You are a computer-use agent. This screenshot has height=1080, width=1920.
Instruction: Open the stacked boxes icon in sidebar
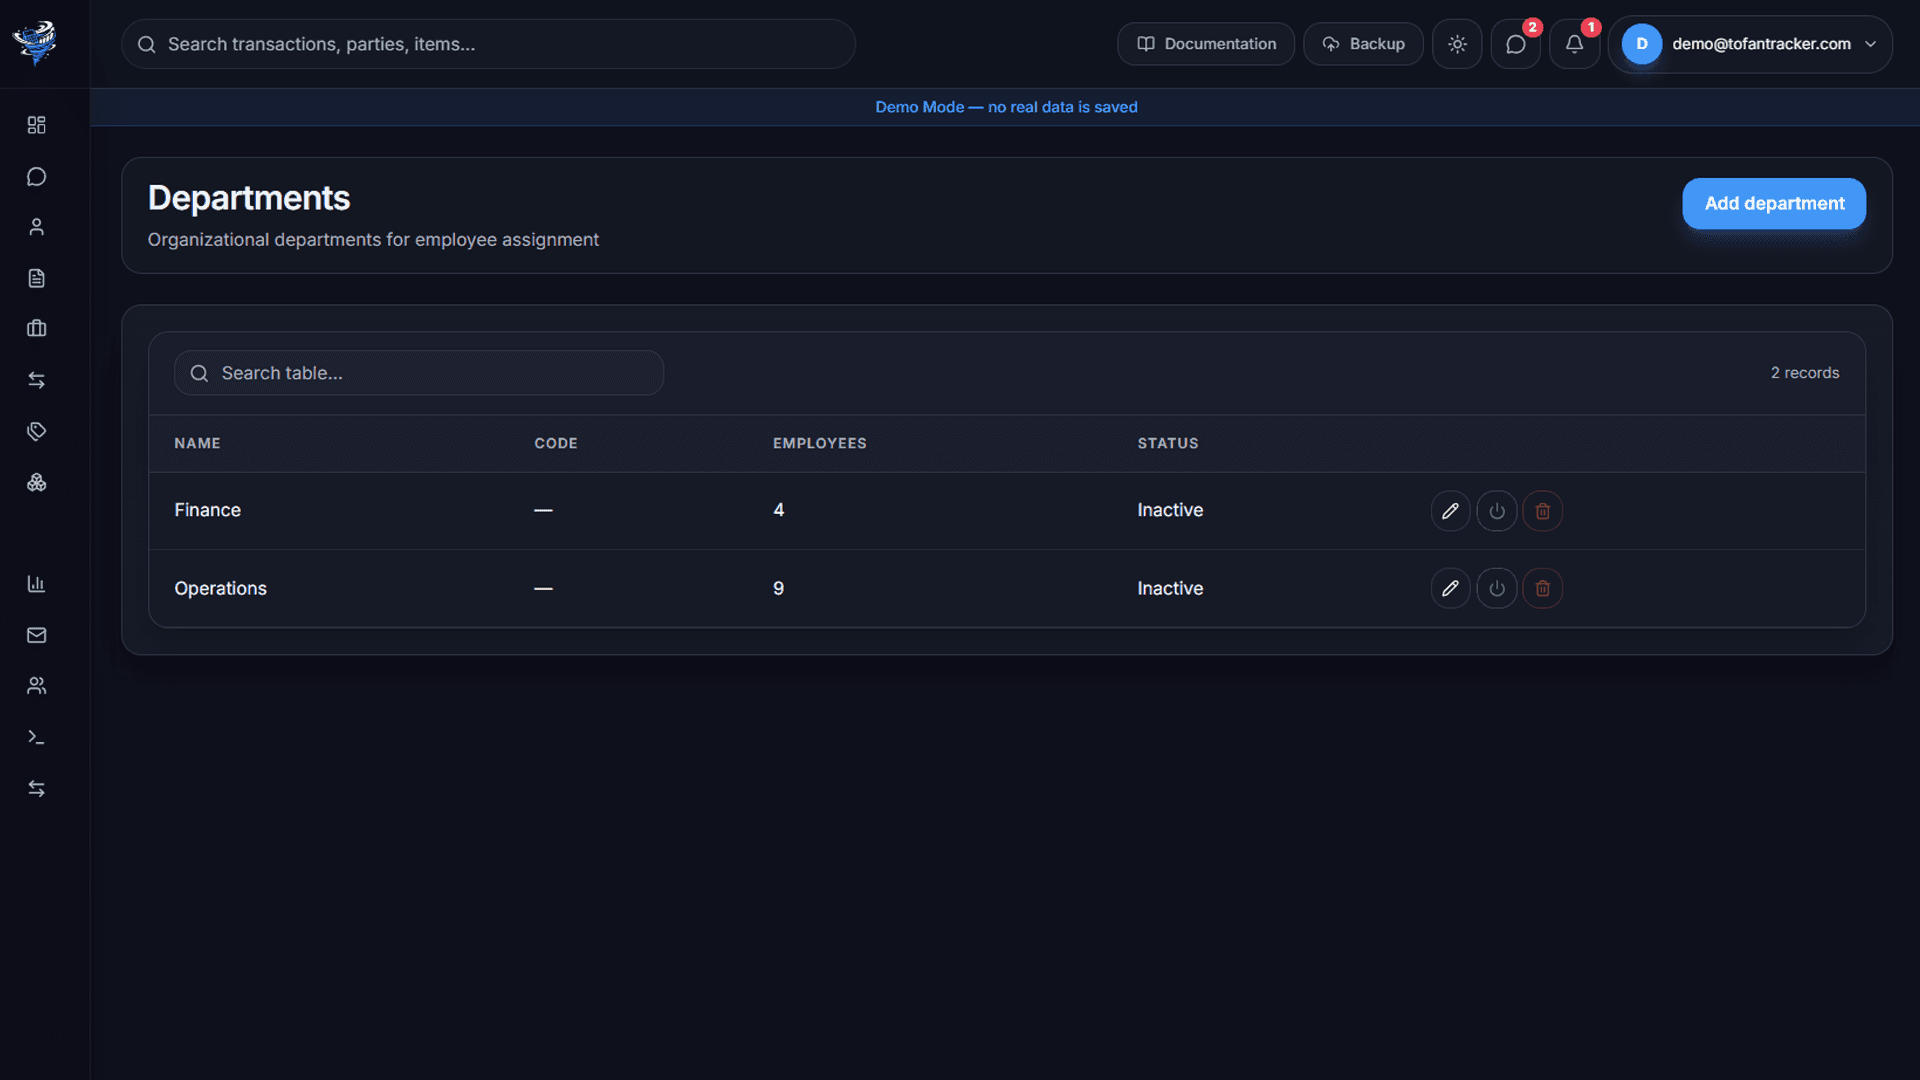(36, 482)
